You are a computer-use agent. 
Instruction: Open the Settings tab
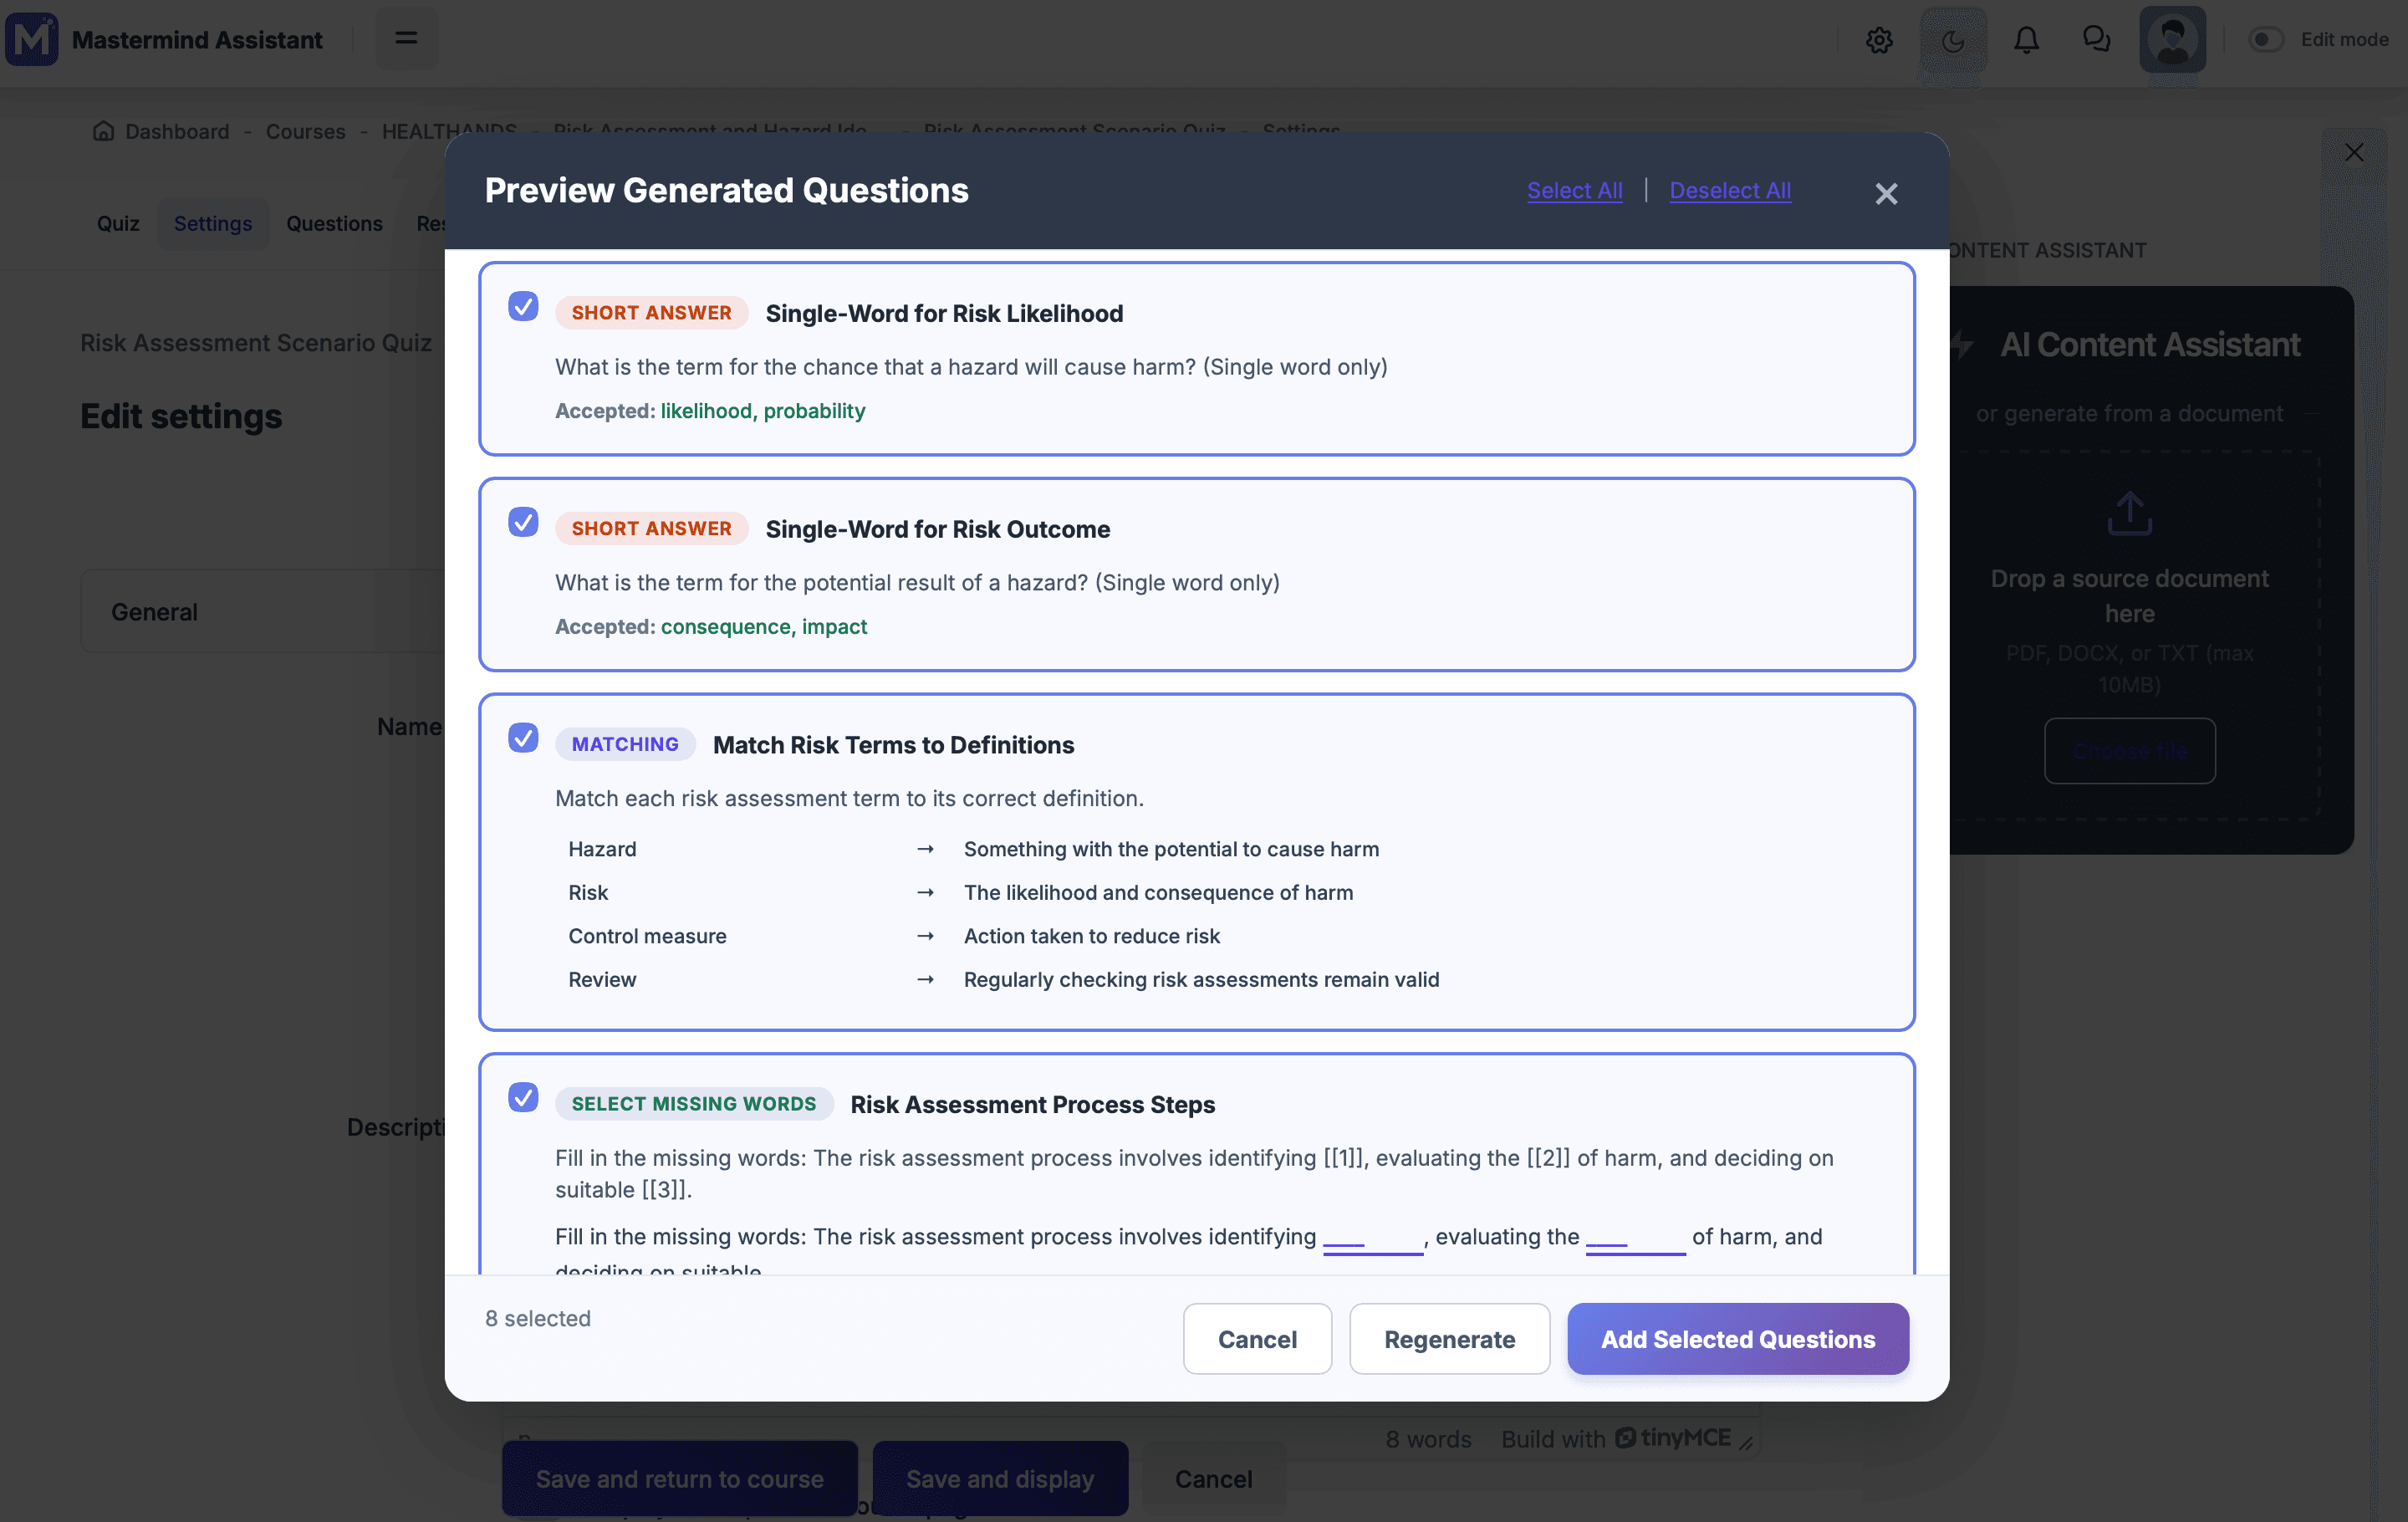click(213, 223)
